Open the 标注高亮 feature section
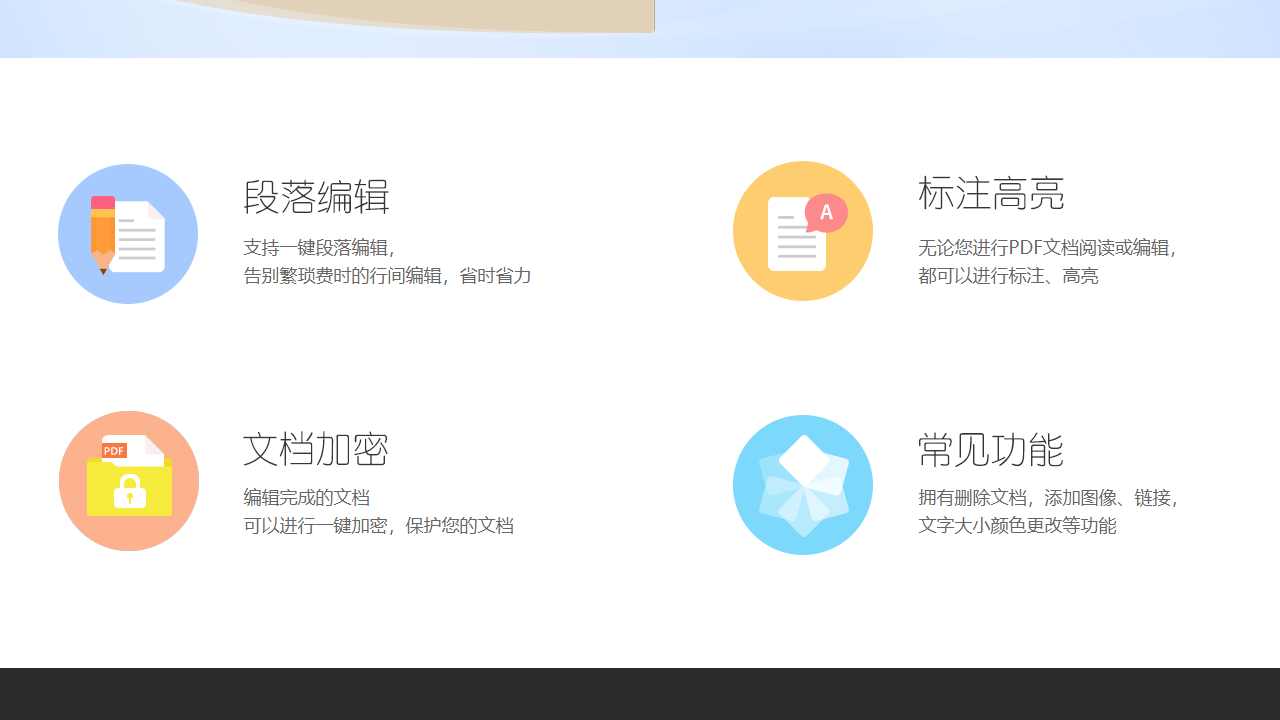Image resolution: width=1280 pixels, height=720 pixels. (x=990, y=194)
